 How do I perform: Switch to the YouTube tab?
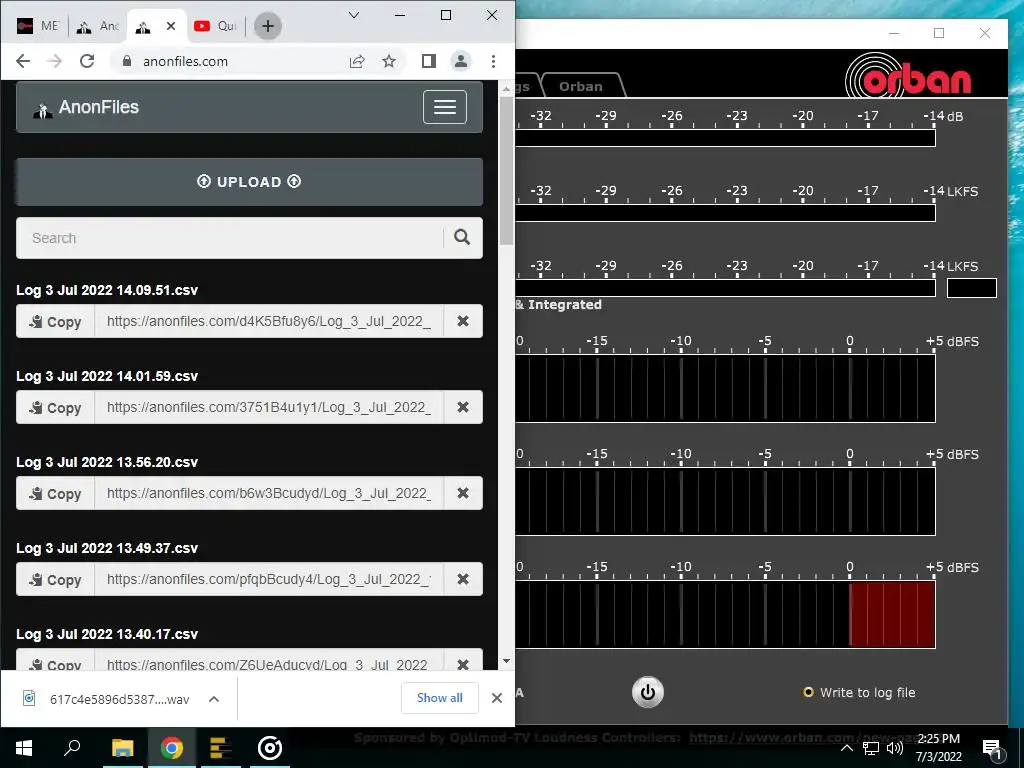(x=216, y=26)
